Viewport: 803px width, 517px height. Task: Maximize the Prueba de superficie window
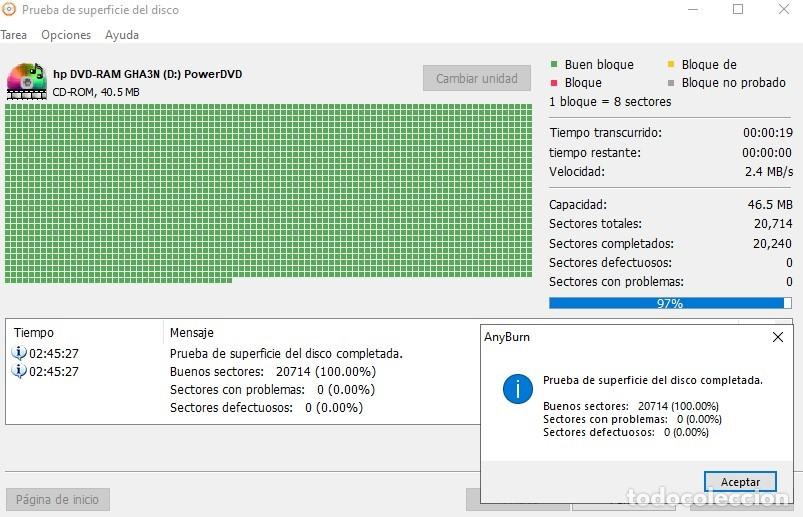point(738,9)
